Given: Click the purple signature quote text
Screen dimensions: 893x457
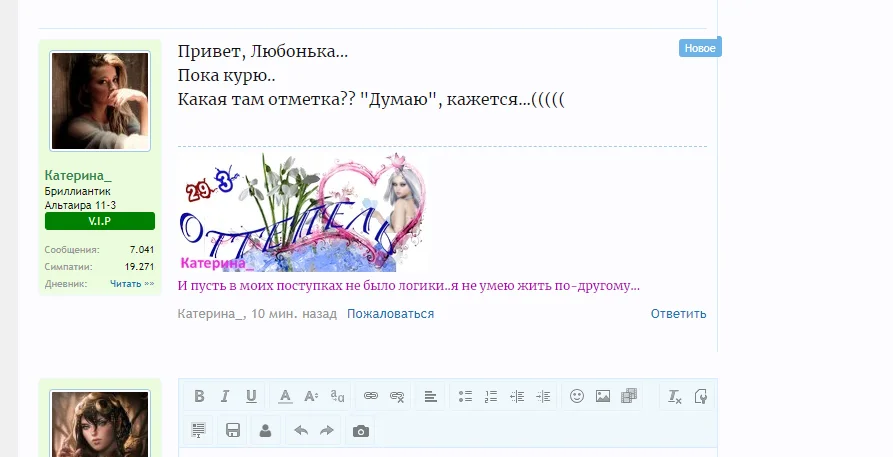Looking at the screenshot, I should [409, 285].
